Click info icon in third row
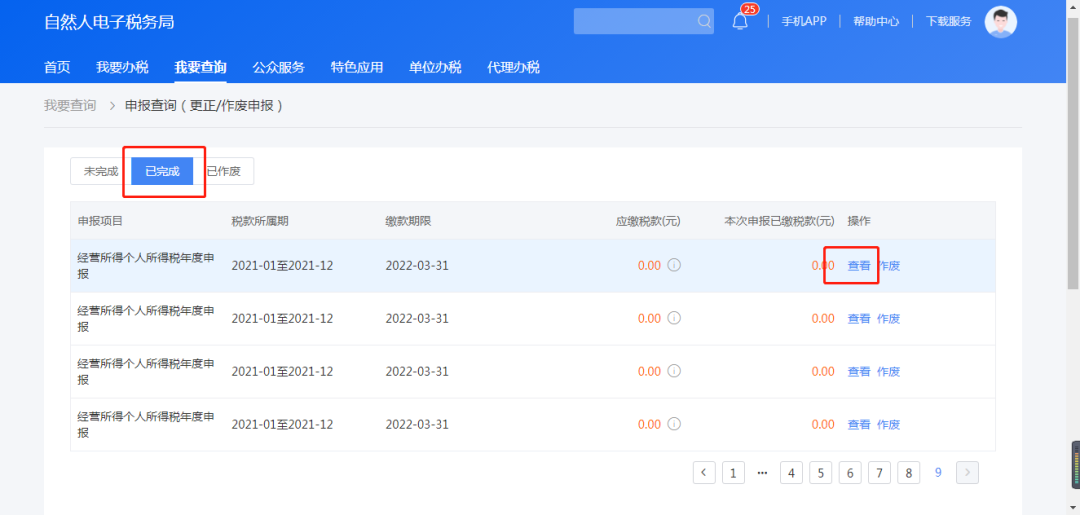 coord(674,371)
